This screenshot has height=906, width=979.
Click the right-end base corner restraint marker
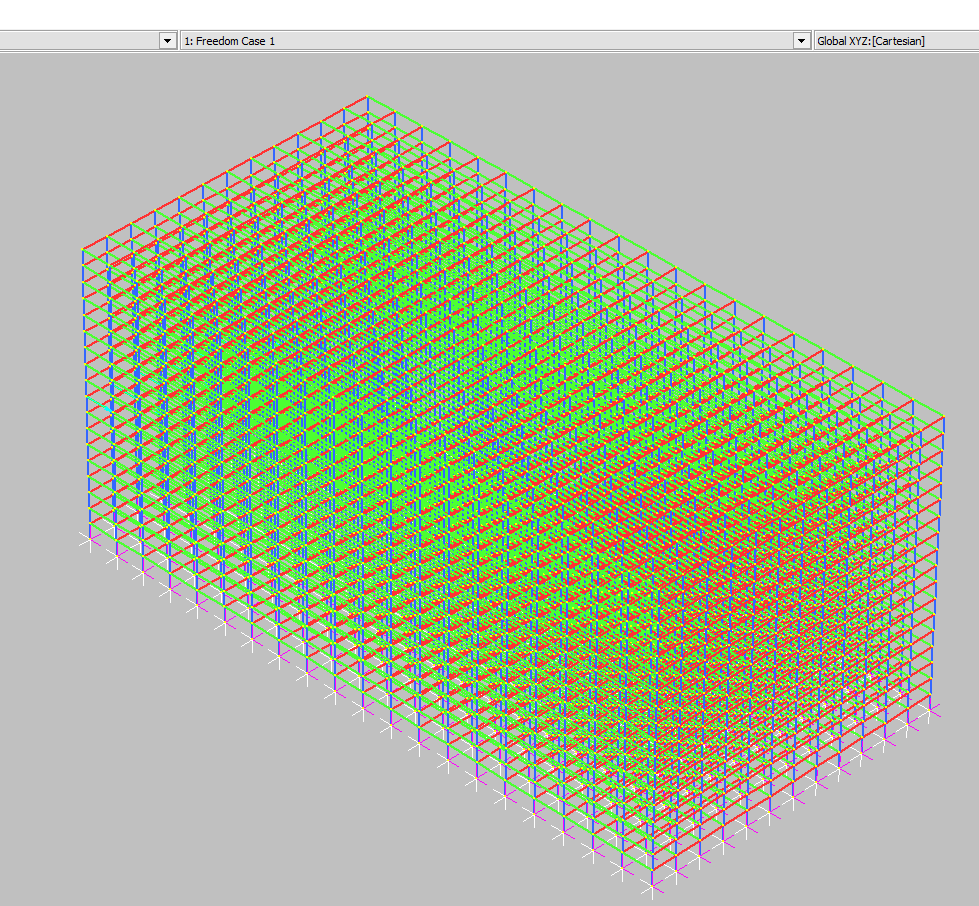tap(936, 711)
